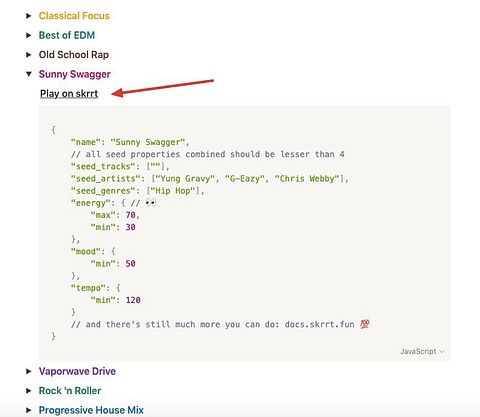Click the Progressive House Mix title text
Screen dimensions: 480x417
click(x=91, y=410)
